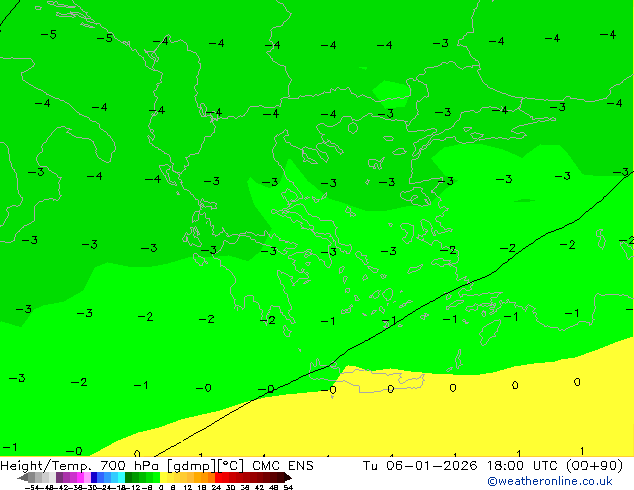Click the legend scale value '54'
Viewport: 634px width, 490px height.
pos(288,488)
